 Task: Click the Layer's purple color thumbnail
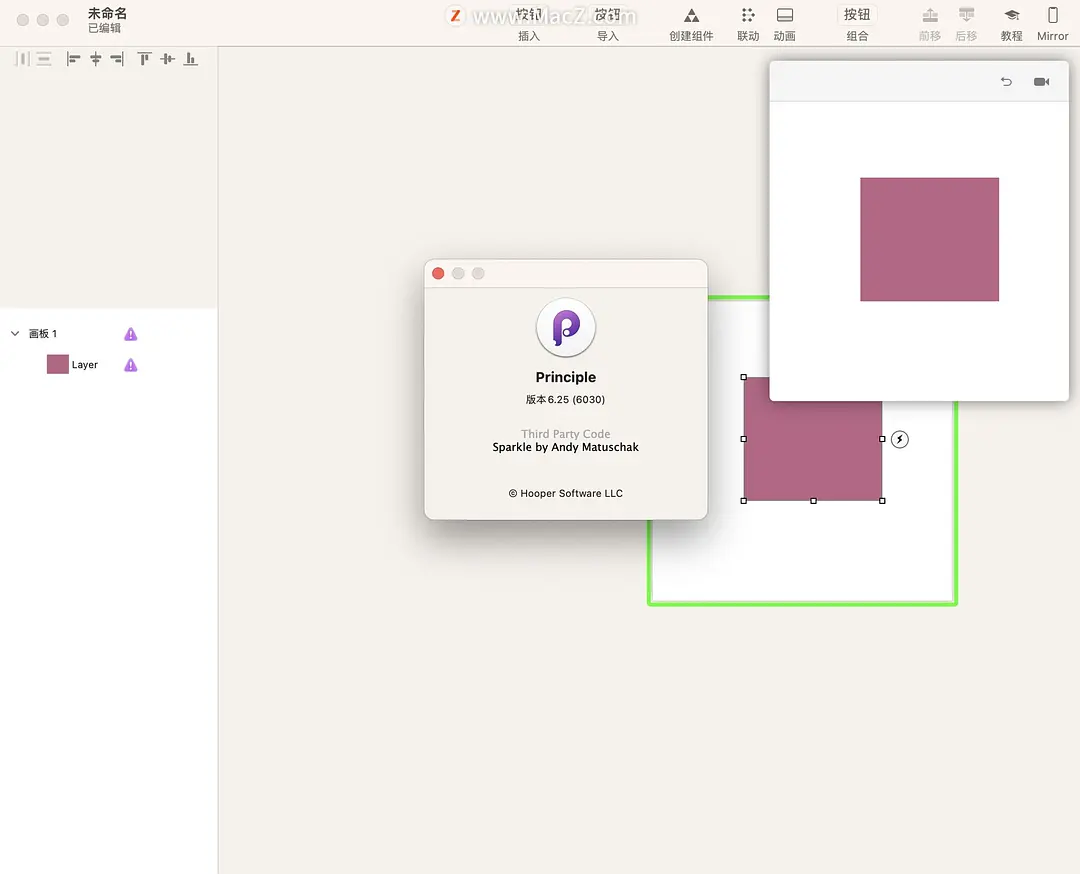coord(58,364)
